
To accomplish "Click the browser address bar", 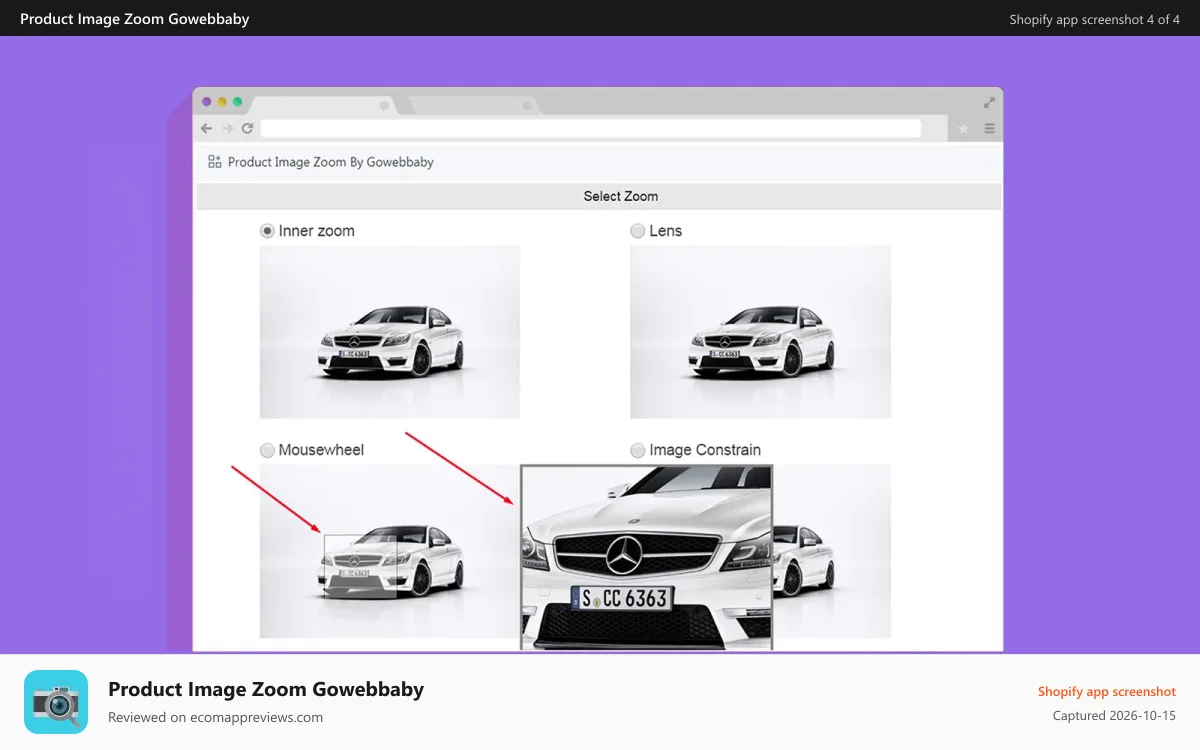I will tap(590, 129).
